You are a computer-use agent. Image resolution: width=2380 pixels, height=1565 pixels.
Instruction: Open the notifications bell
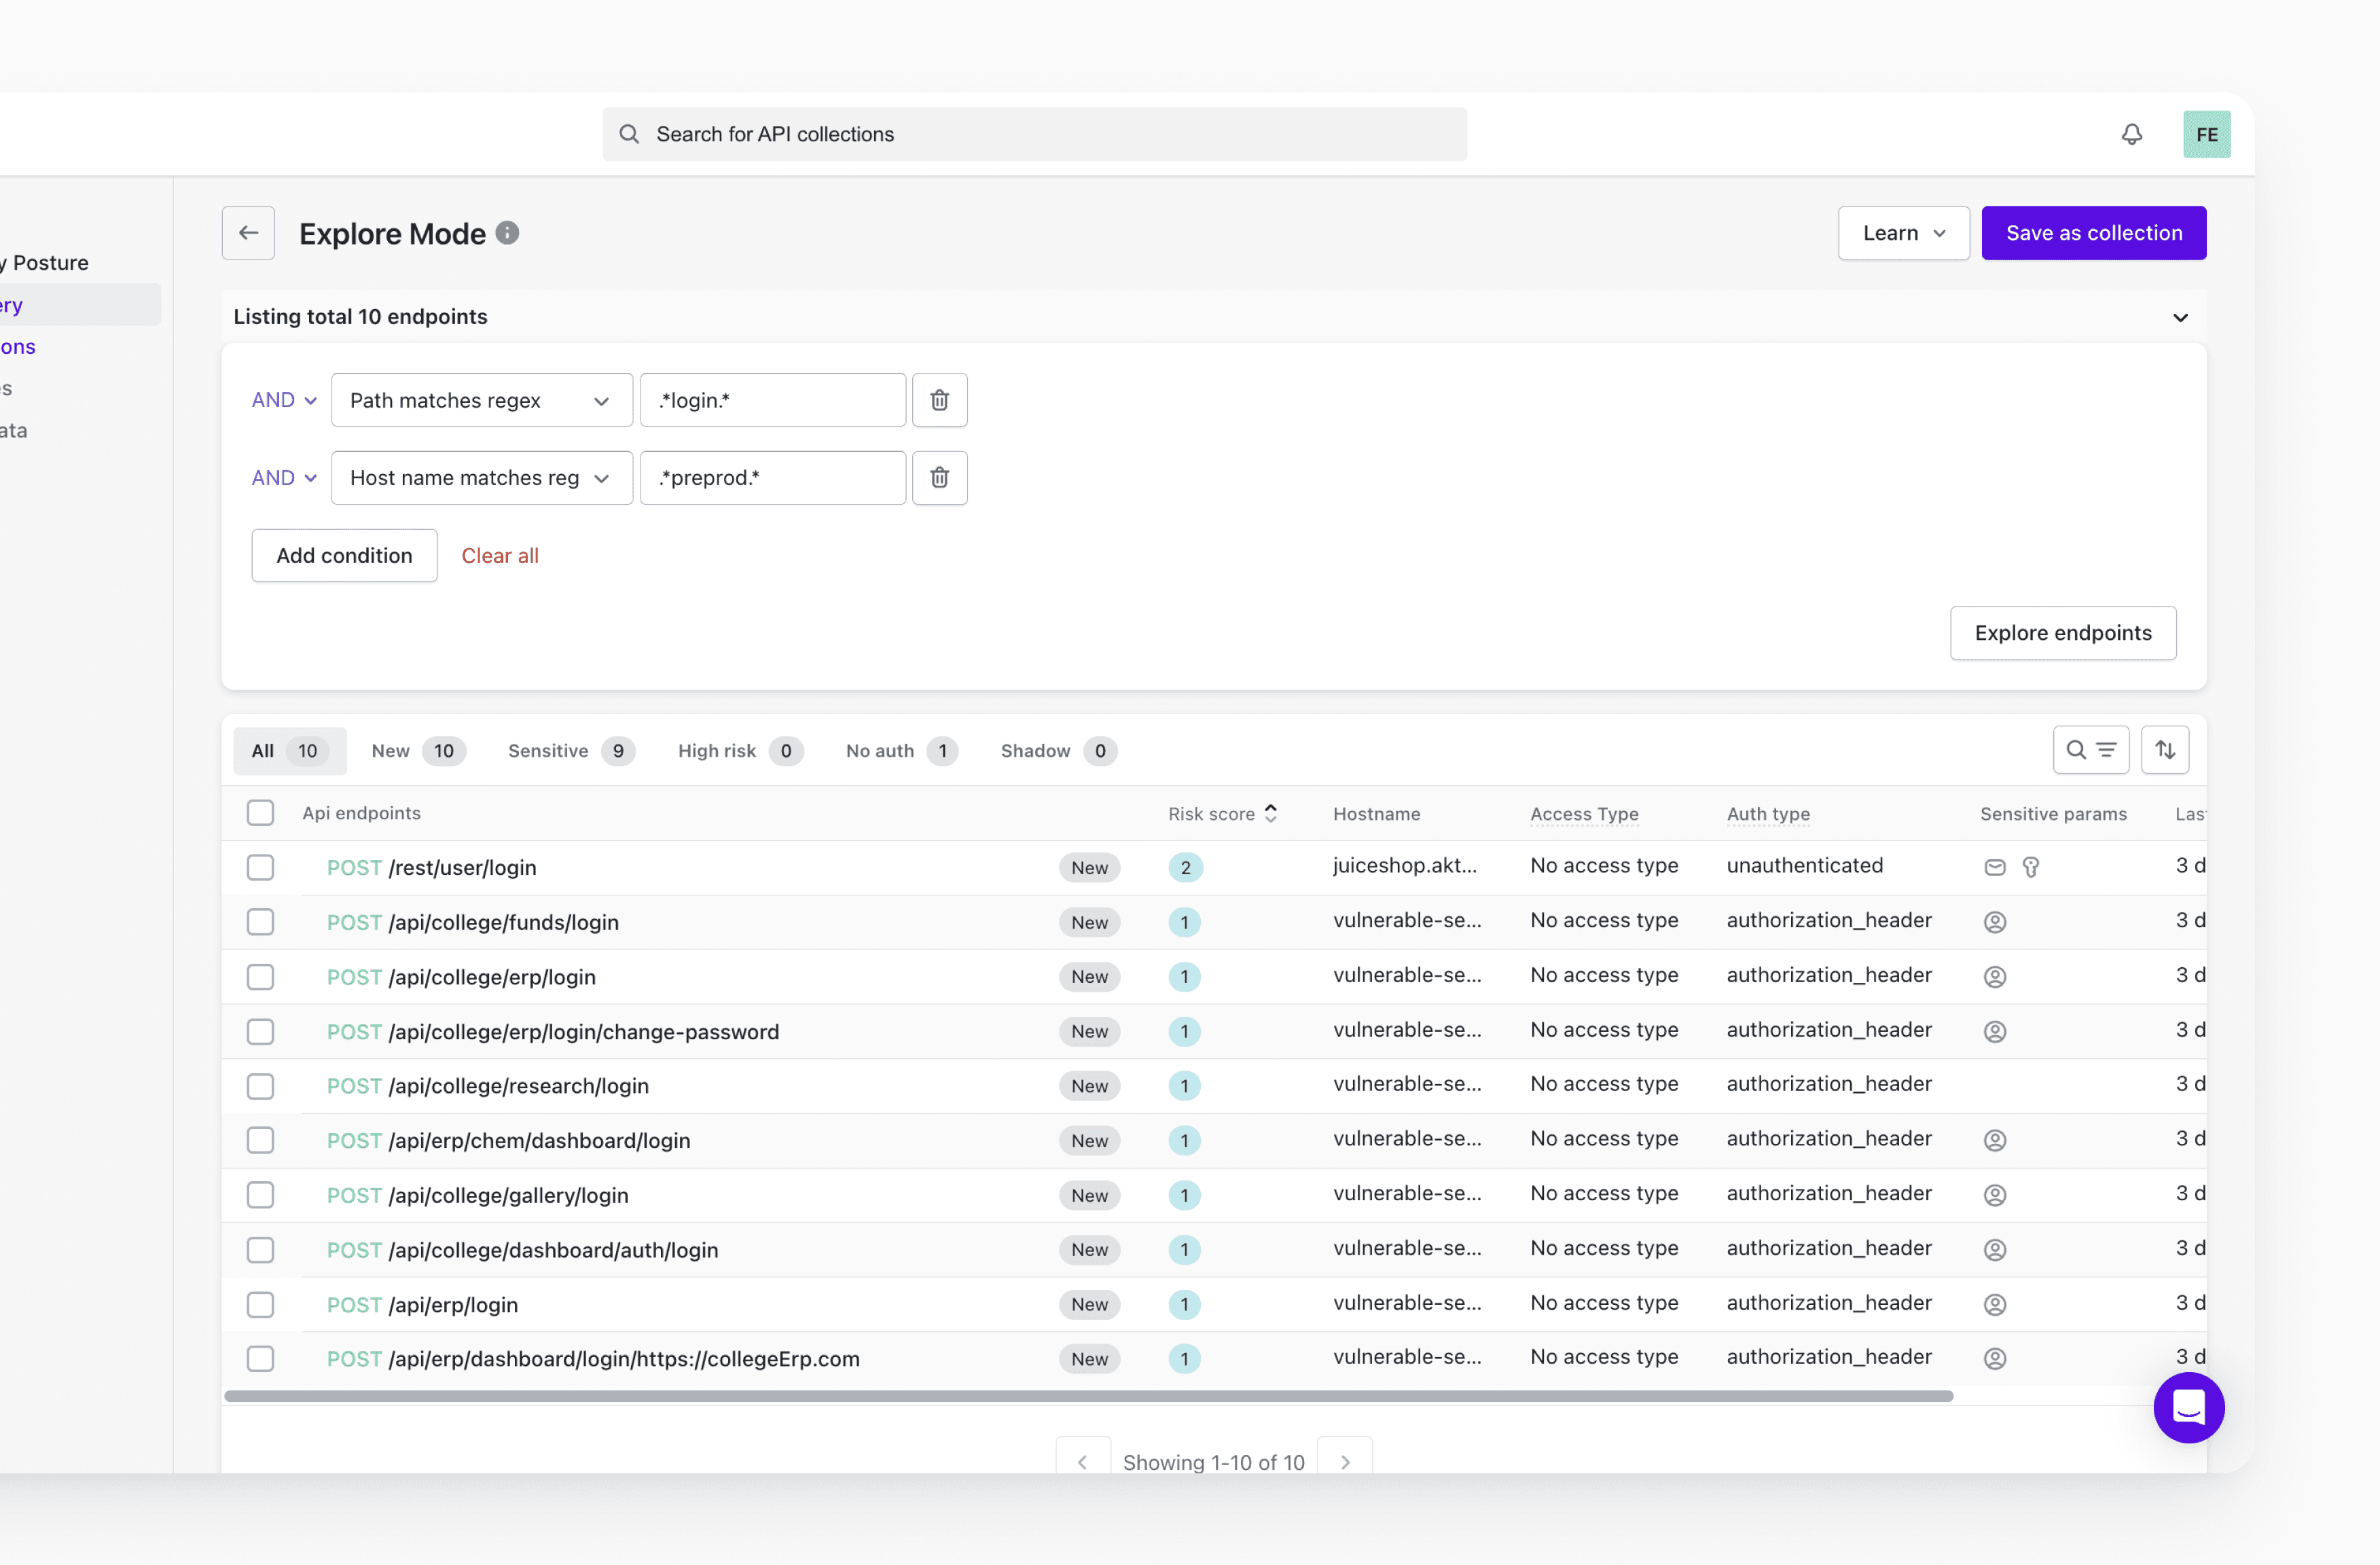[x=2131, y=134]
